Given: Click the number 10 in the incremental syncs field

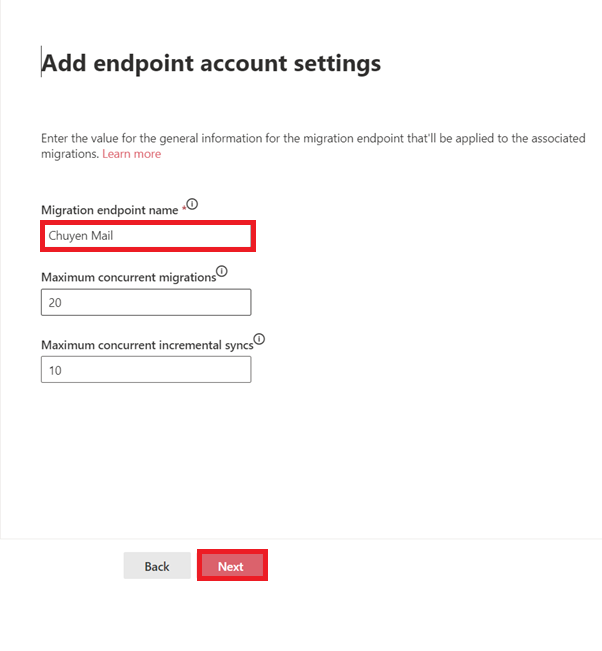Looking at the screenshot, I should [56, 370].
